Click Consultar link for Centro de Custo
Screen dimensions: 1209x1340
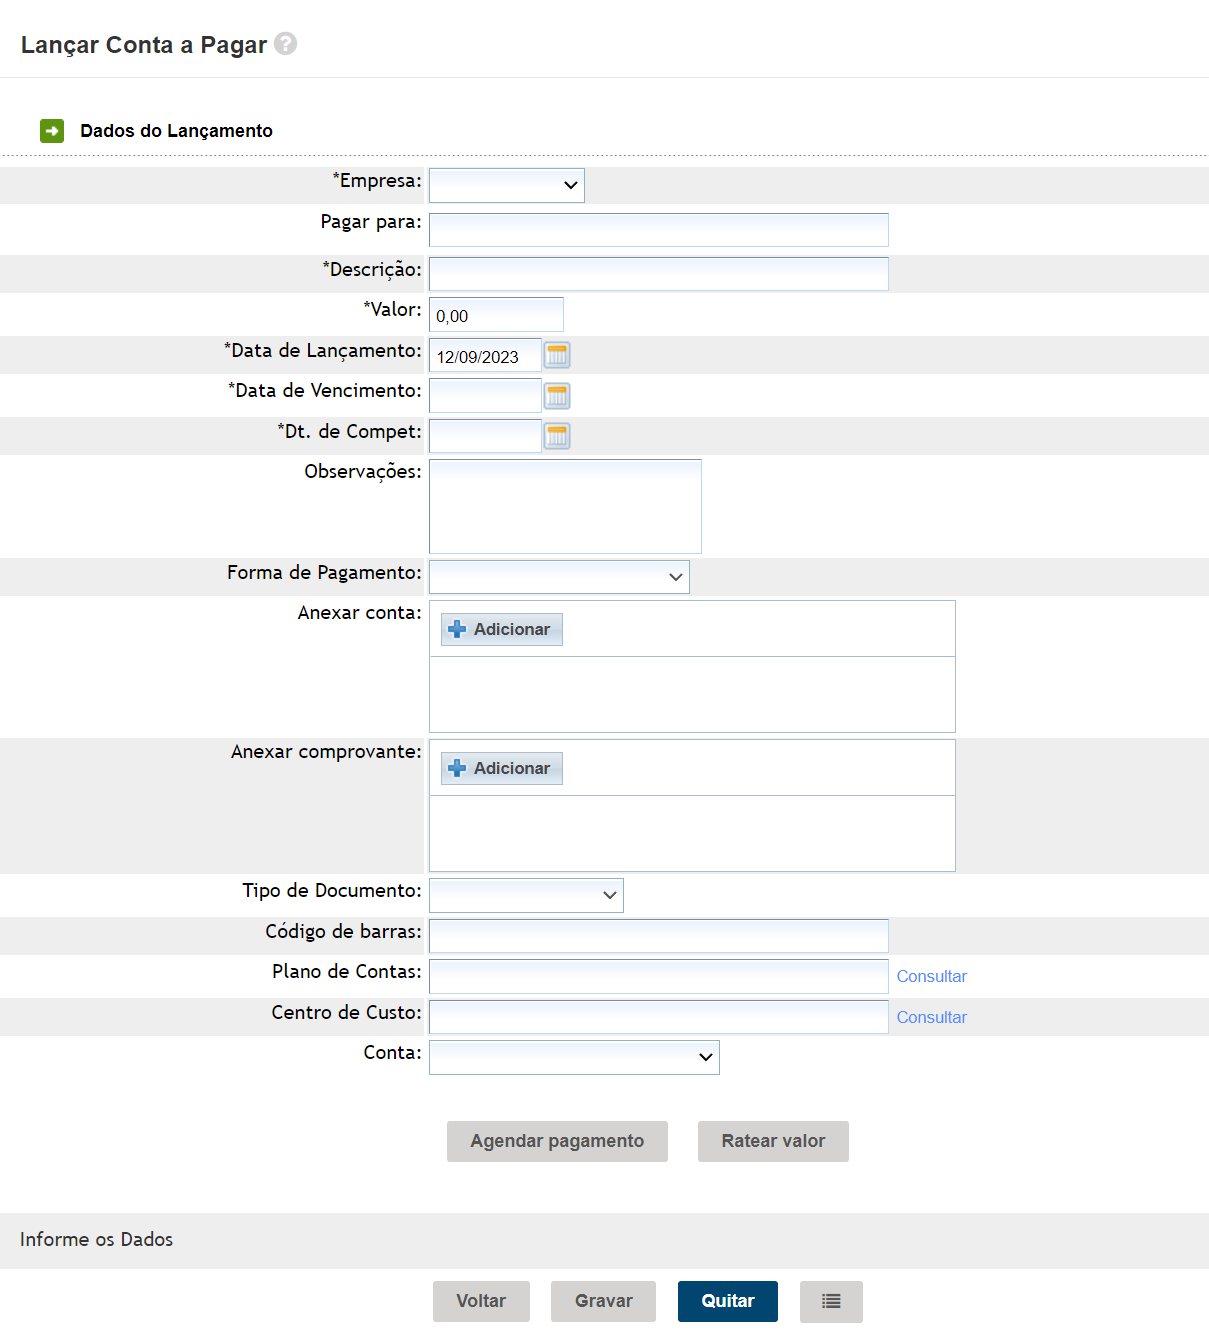[x=931, y=1017]
